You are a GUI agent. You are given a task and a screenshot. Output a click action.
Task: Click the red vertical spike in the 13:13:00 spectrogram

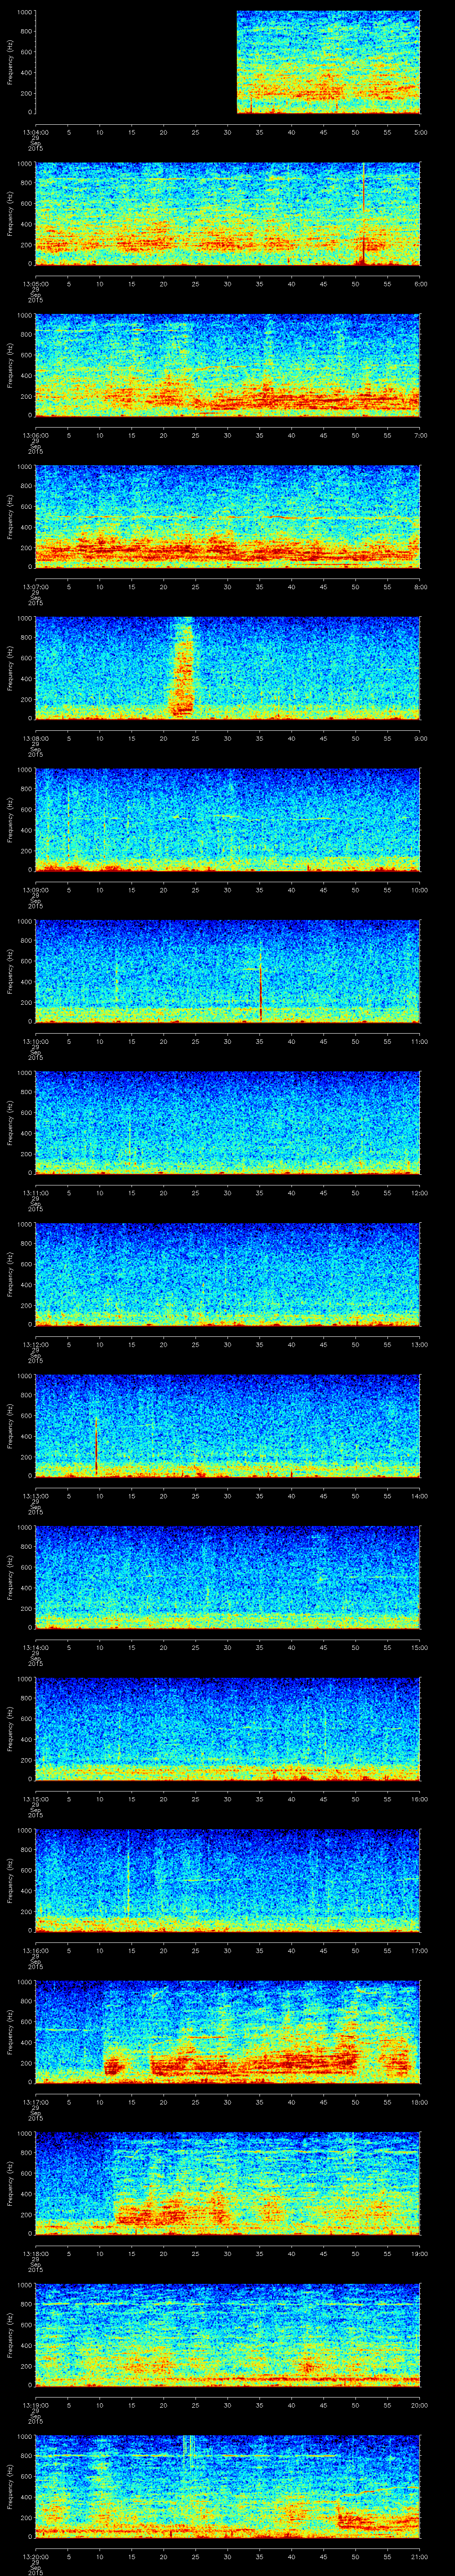(96, 1445)
